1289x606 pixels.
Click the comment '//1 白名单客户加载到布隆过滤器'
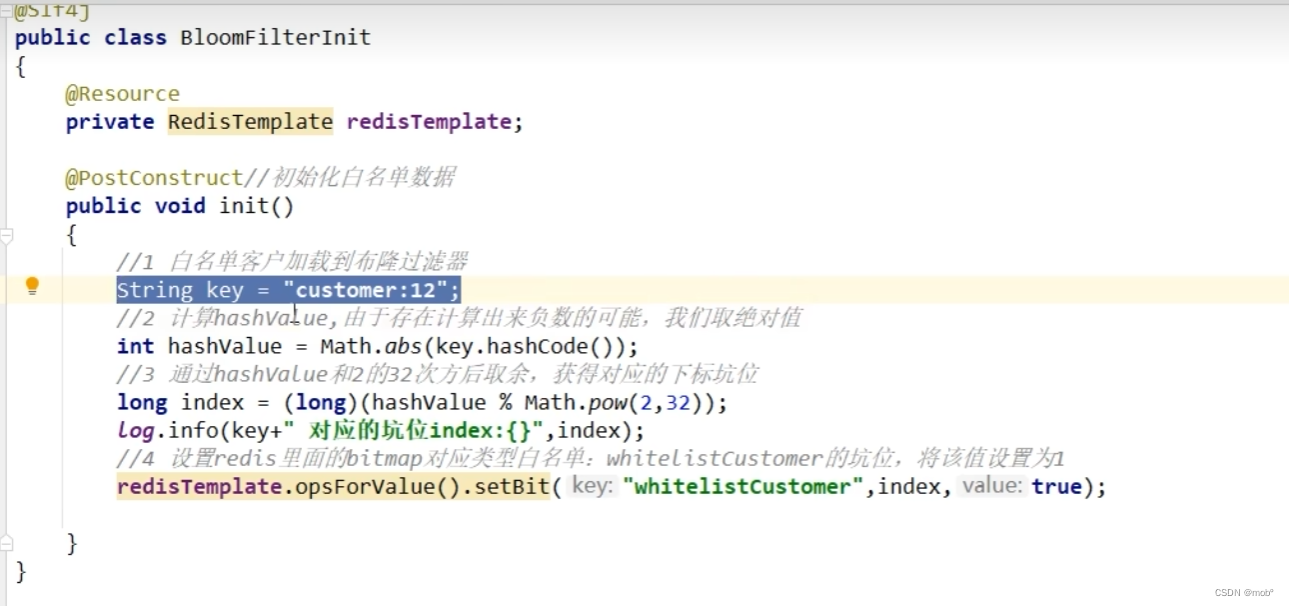[292, 262]
